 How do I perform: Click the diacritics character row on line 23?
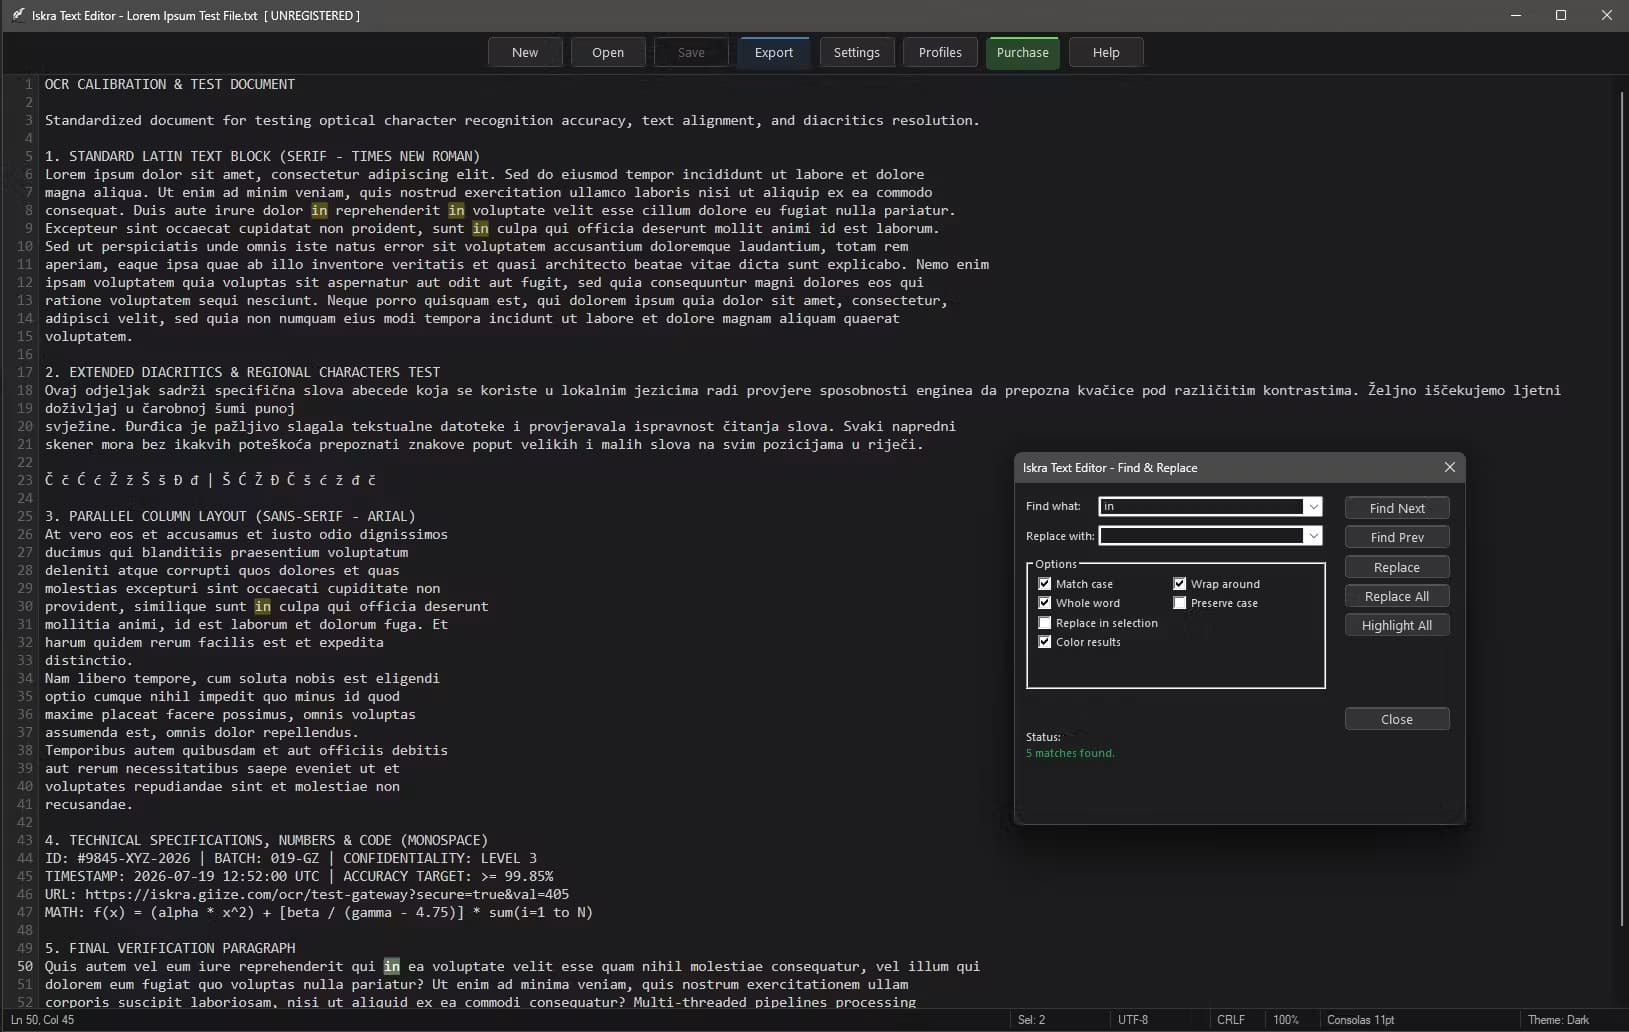click(210, 480)
